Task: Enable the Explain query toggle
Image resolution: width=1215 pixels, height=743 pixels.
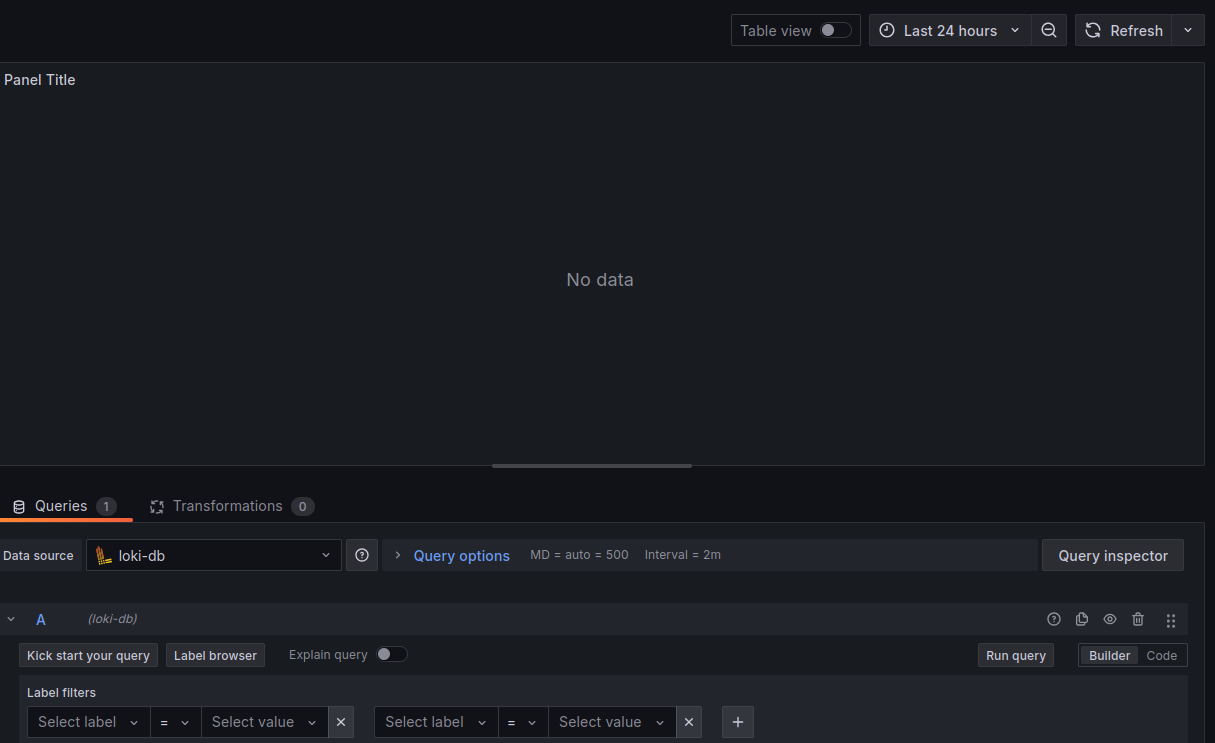Action: (x=392, y=653)
